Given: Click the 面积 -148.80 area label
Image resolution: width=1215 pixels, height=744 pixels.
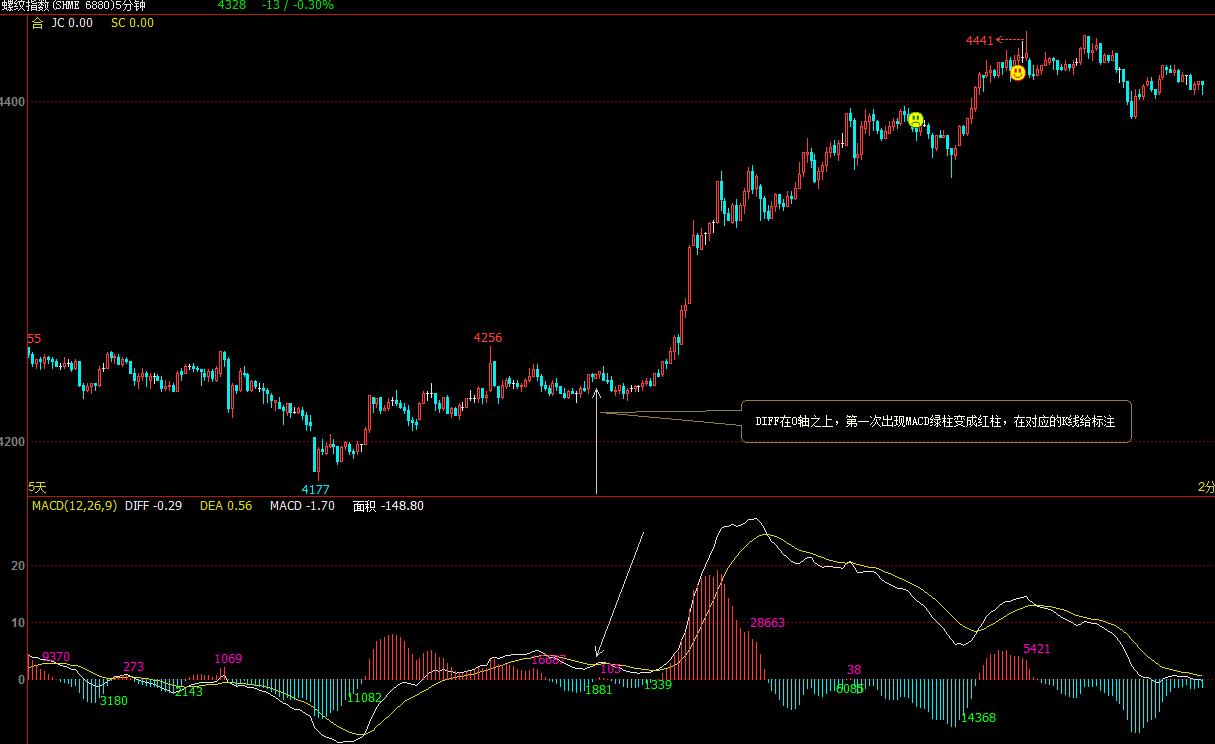Looking at the screenshot, I should coord(388,506).
